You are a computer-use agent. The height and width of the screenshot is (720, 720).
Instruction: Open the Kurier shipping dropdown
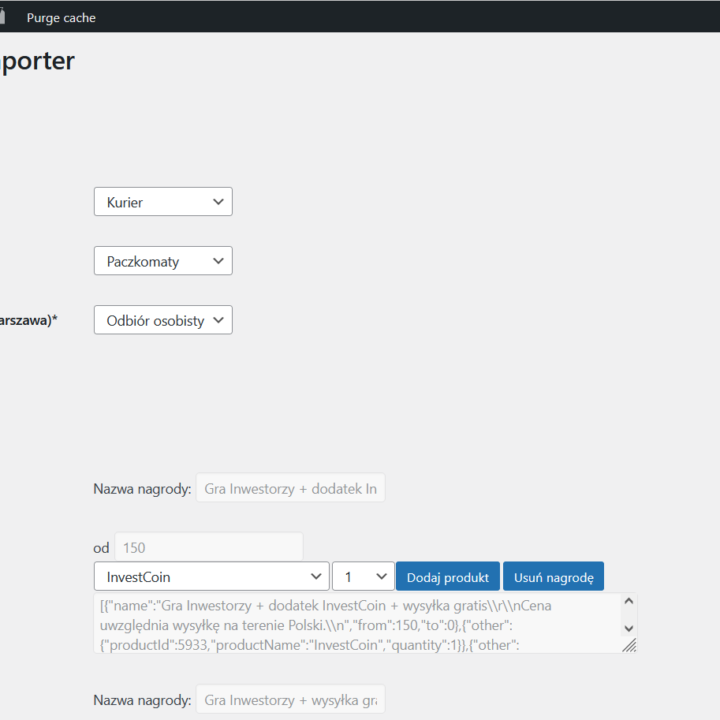pos(163,202)
